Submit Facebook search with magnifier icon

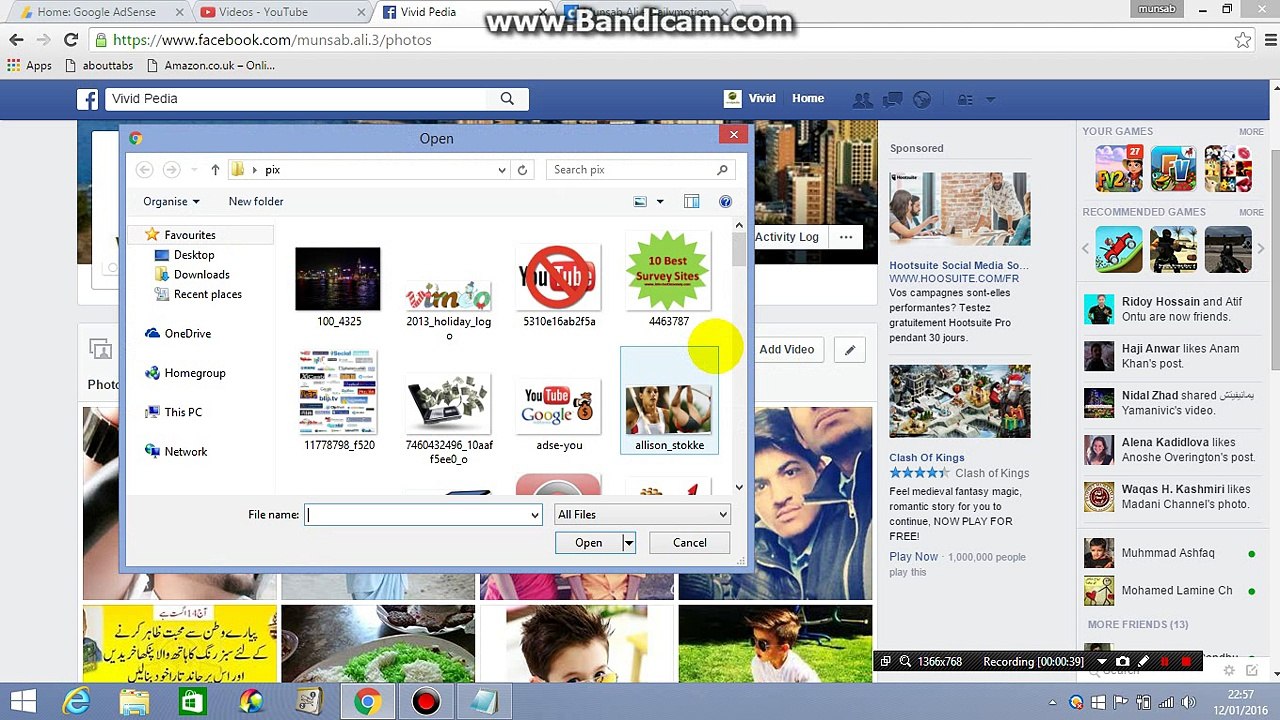coord(507,99)
